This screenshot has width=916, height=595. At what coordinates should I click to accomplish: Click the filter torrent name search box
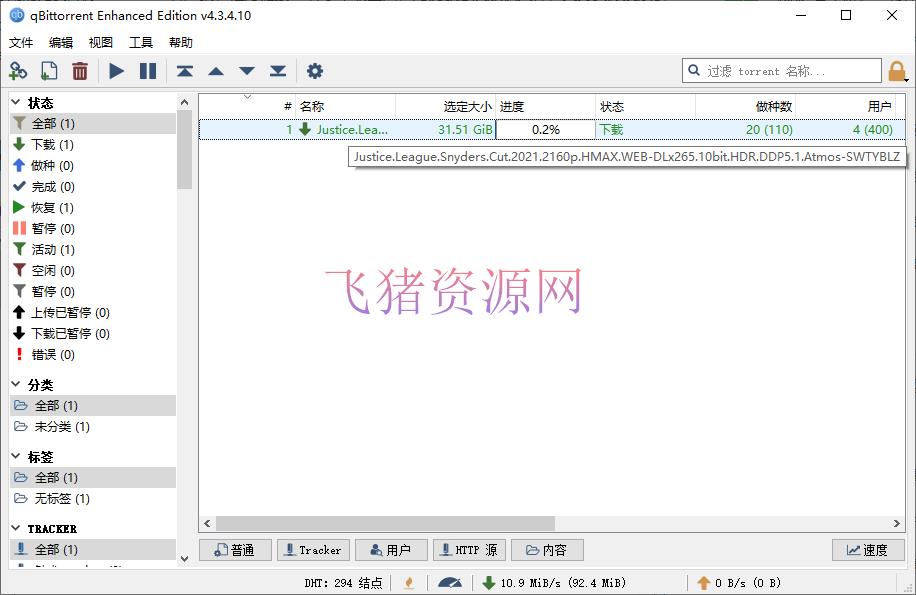782,71
